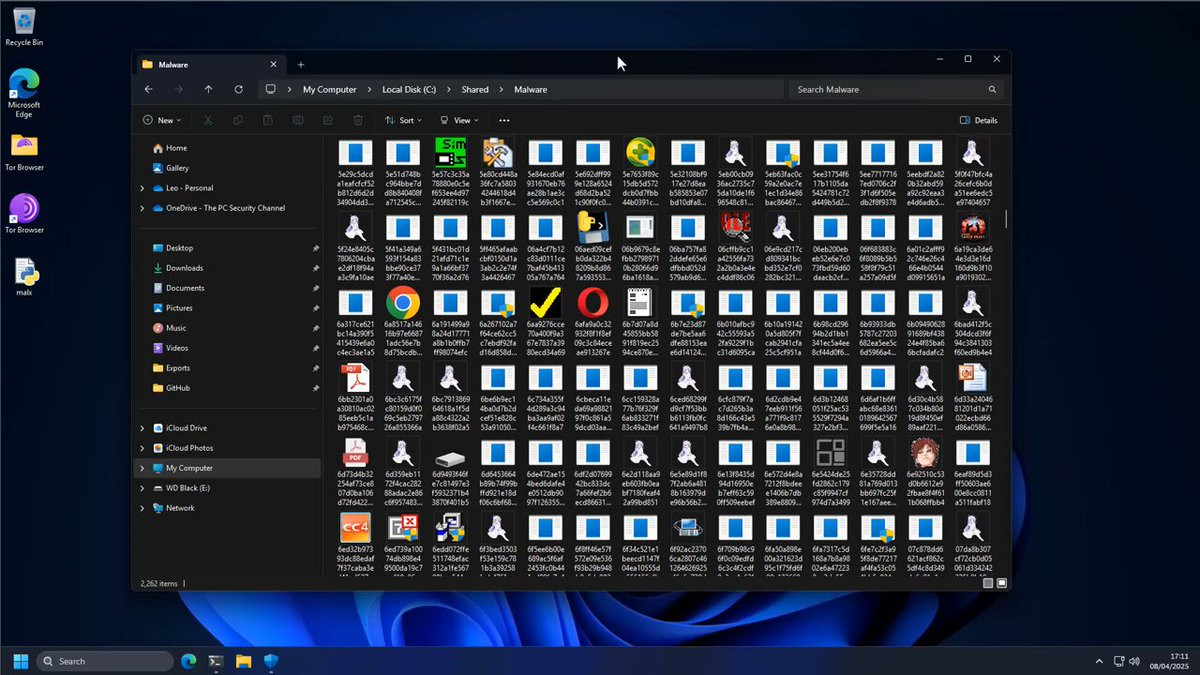Open Downloads in the navigation pane
Viewport: 1200px width, 675px height.
(x=184, y=268)
